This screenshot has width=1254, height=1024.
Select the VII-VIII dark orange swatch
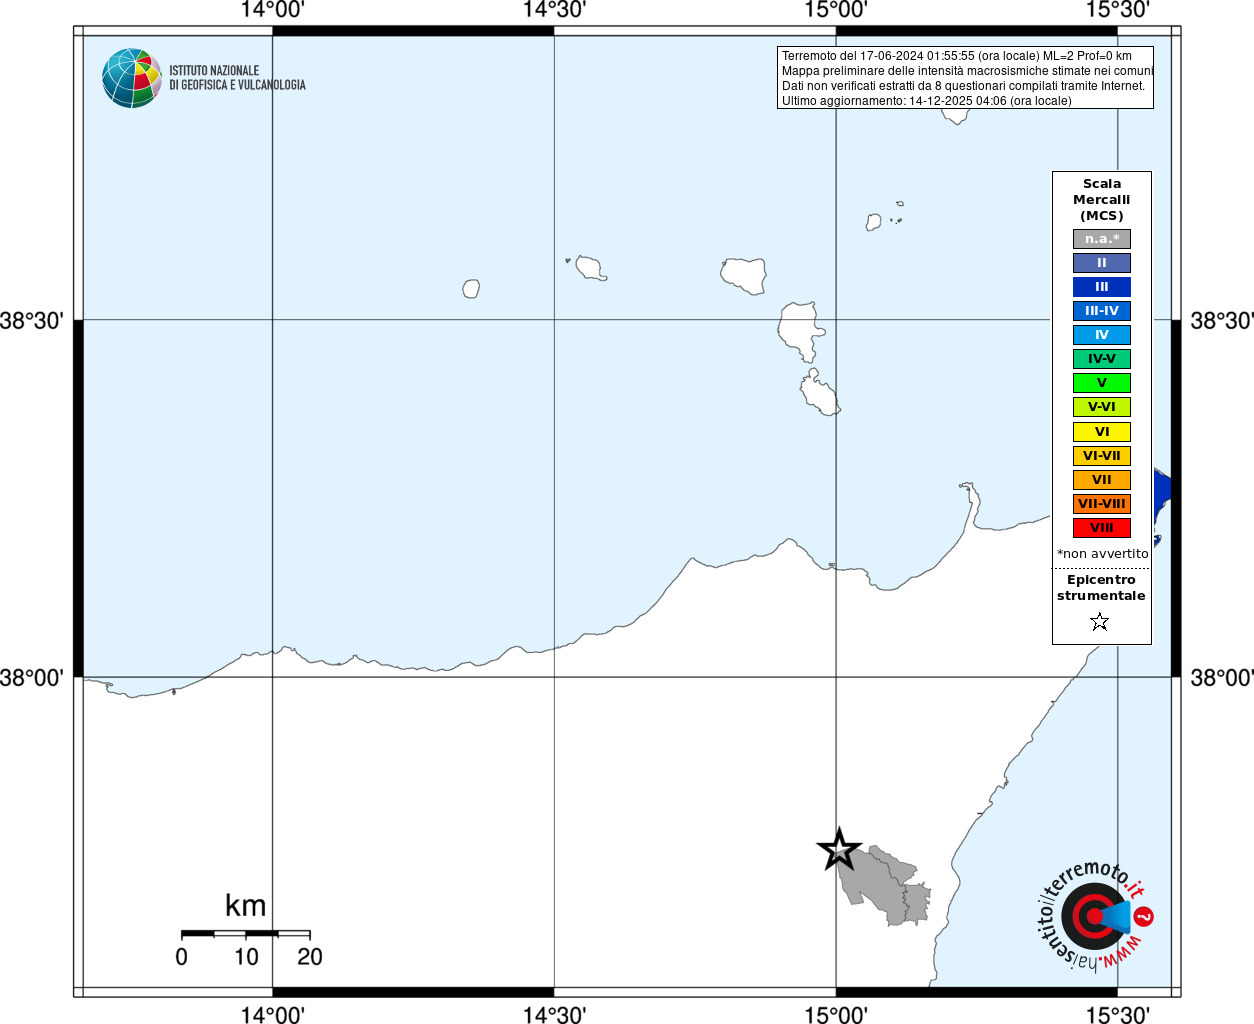[1102, 504]
